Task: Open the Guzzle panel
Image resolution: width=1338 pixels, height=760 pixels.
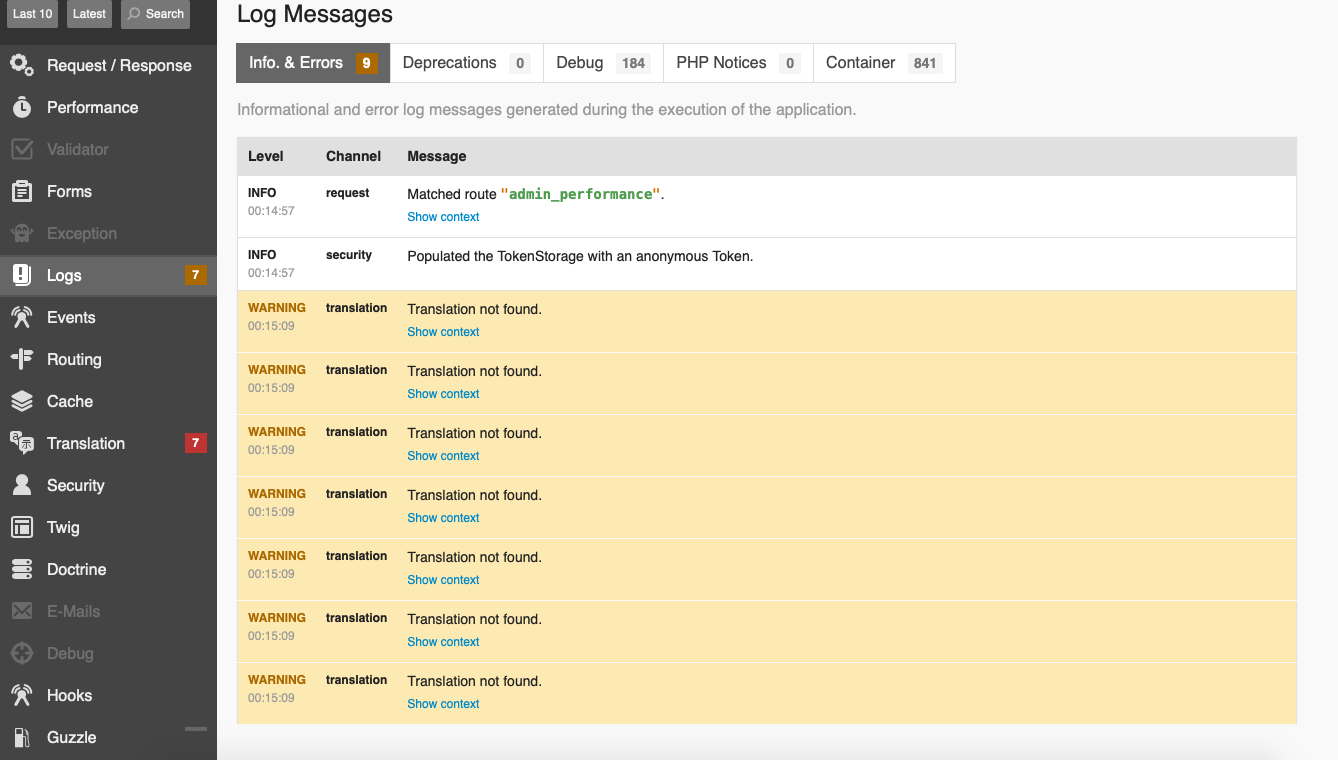Action: 108,737
